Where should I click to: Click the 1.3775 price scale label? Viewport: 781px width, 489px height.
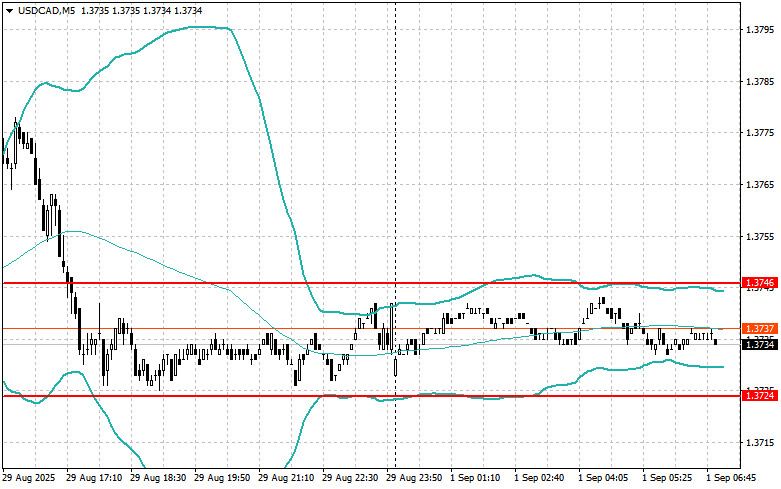(760, 132)
